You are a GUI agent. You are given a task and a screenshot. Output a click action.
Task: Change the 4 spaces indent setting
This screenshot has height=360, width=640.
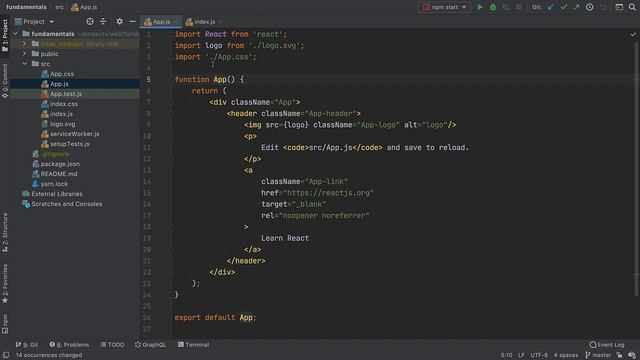pyautogui.click(x=566, y=355)
